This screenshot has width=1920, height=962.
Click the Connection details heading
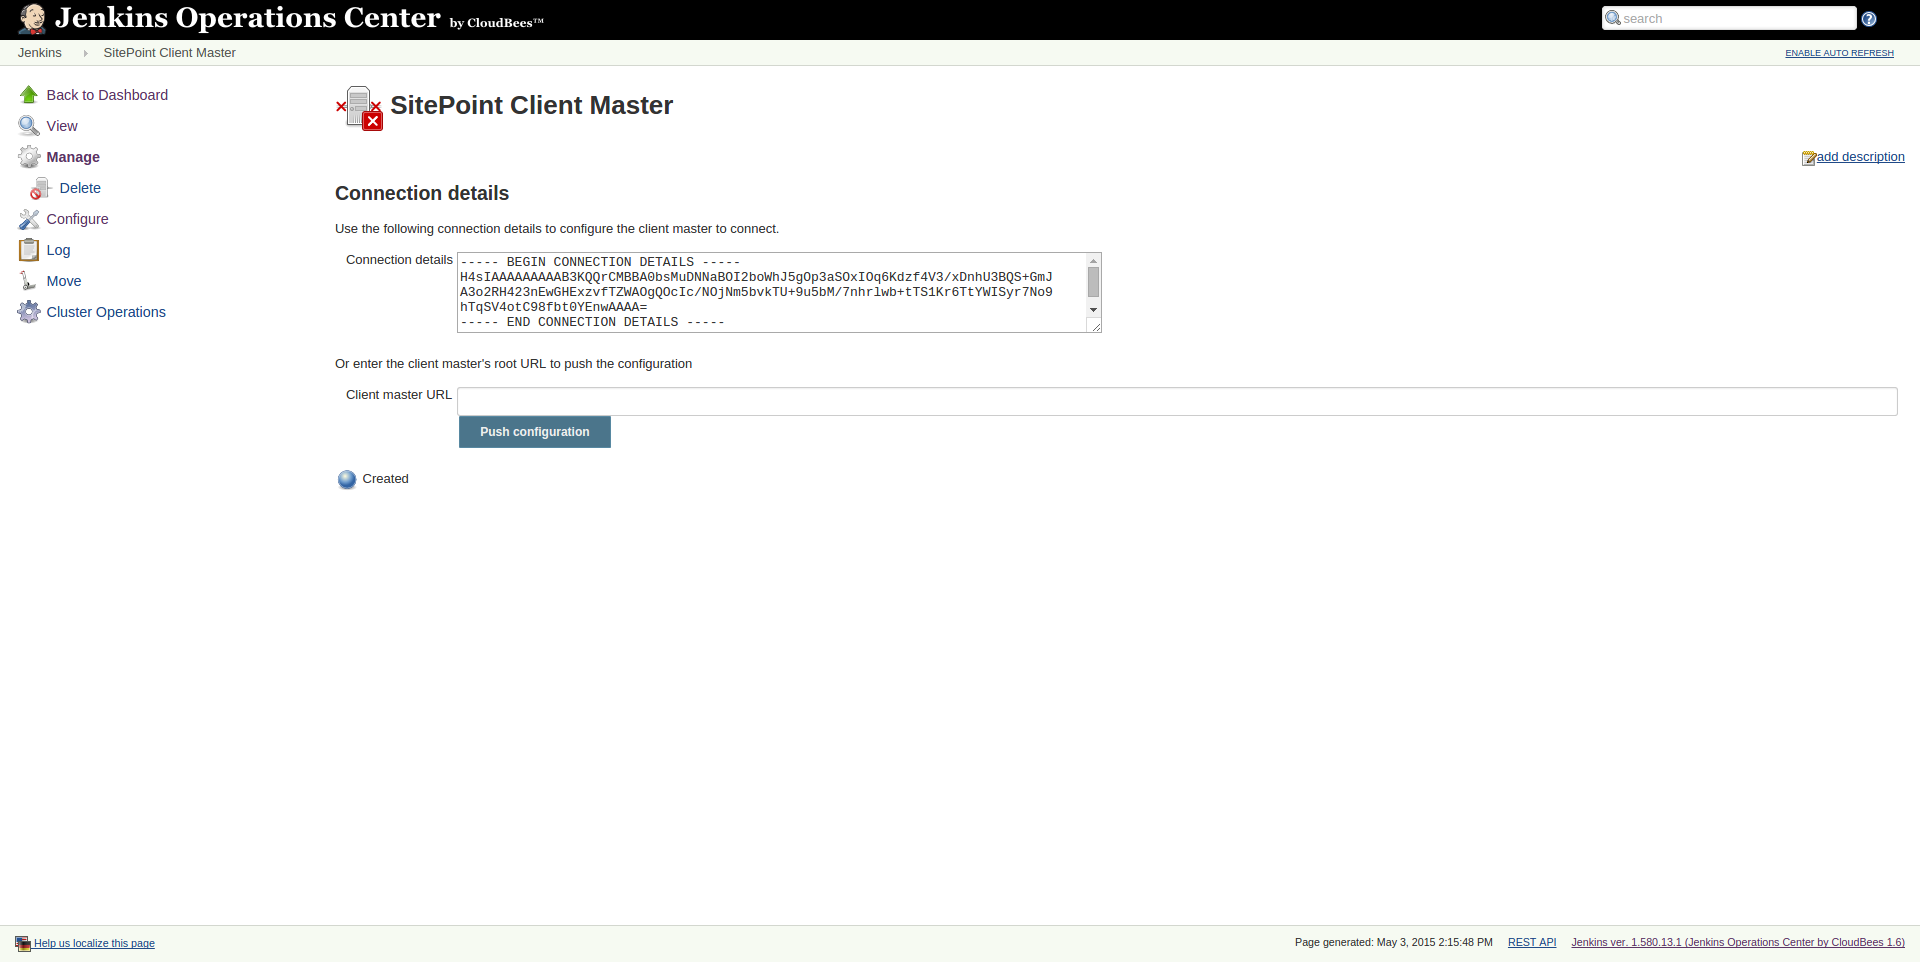422,193
